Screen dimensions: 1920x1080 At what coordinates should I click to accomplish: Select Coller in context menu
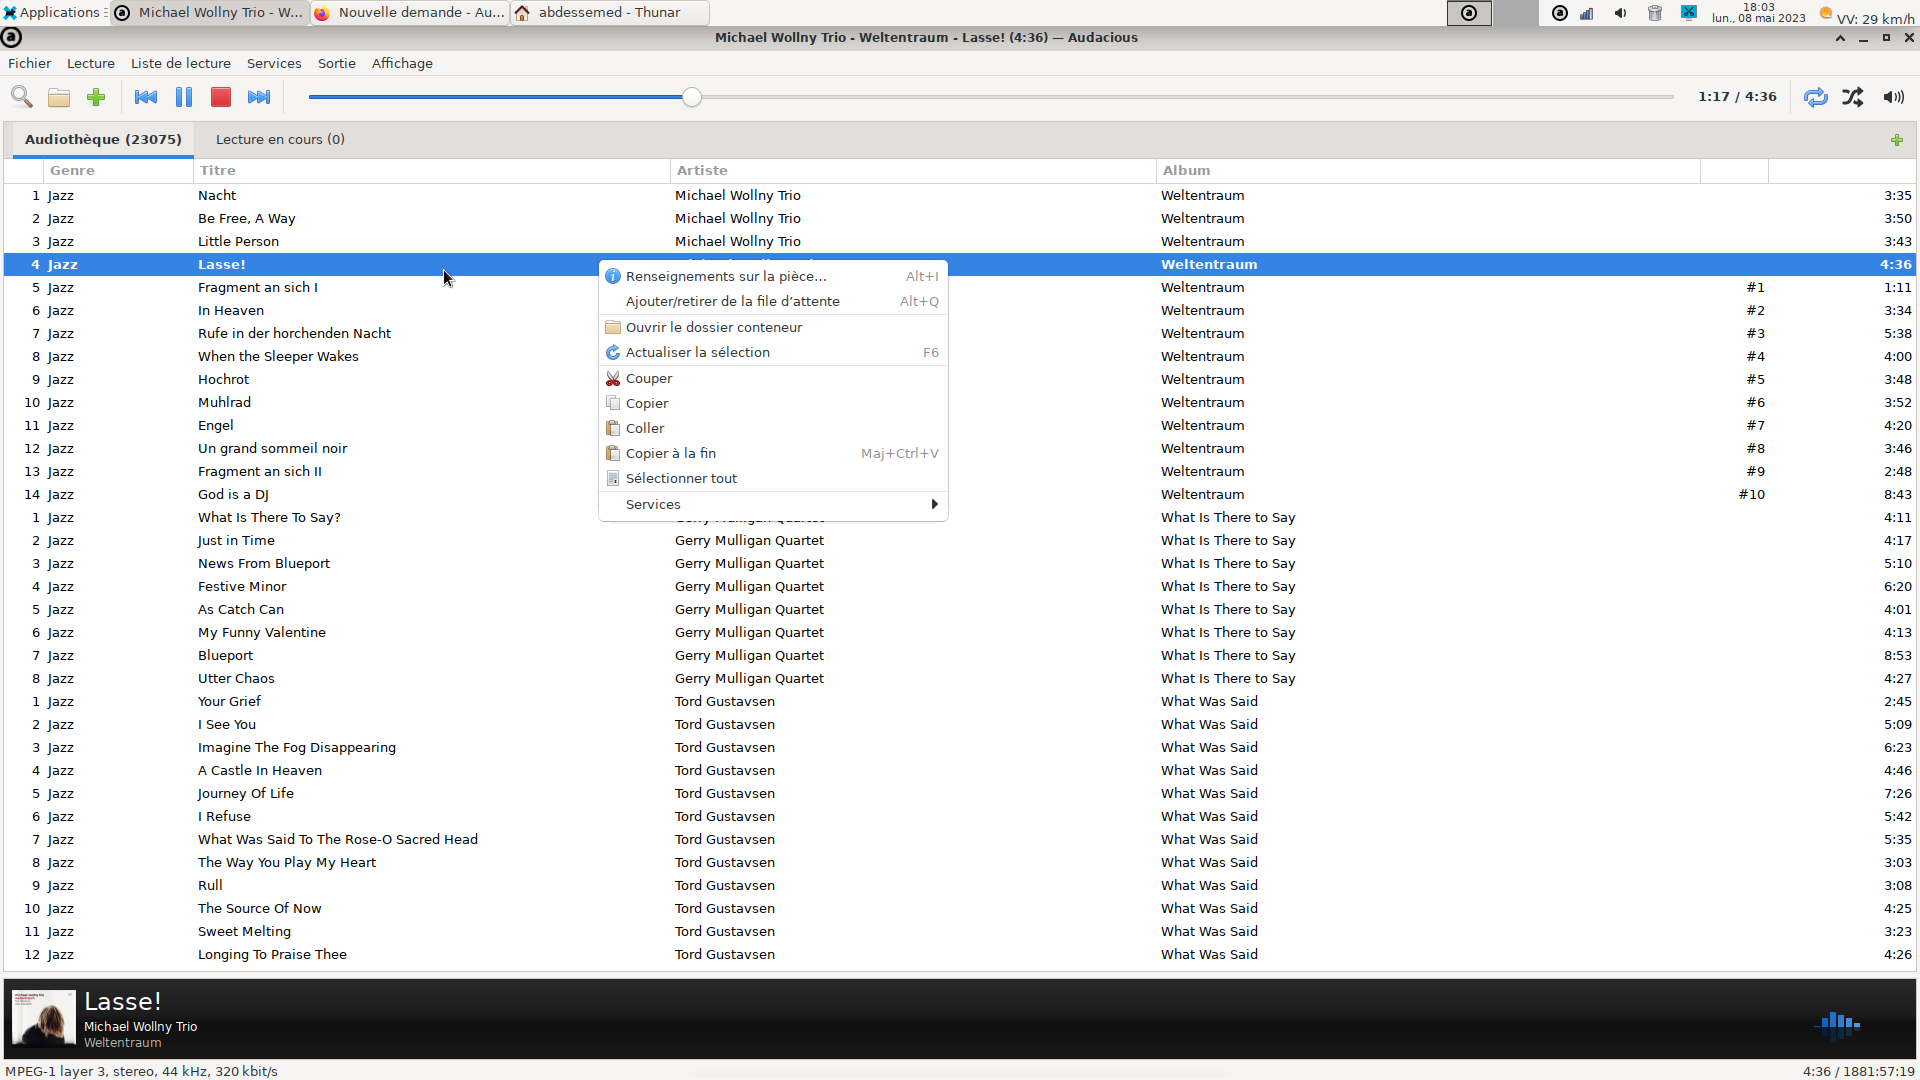(x=773, y=428)
